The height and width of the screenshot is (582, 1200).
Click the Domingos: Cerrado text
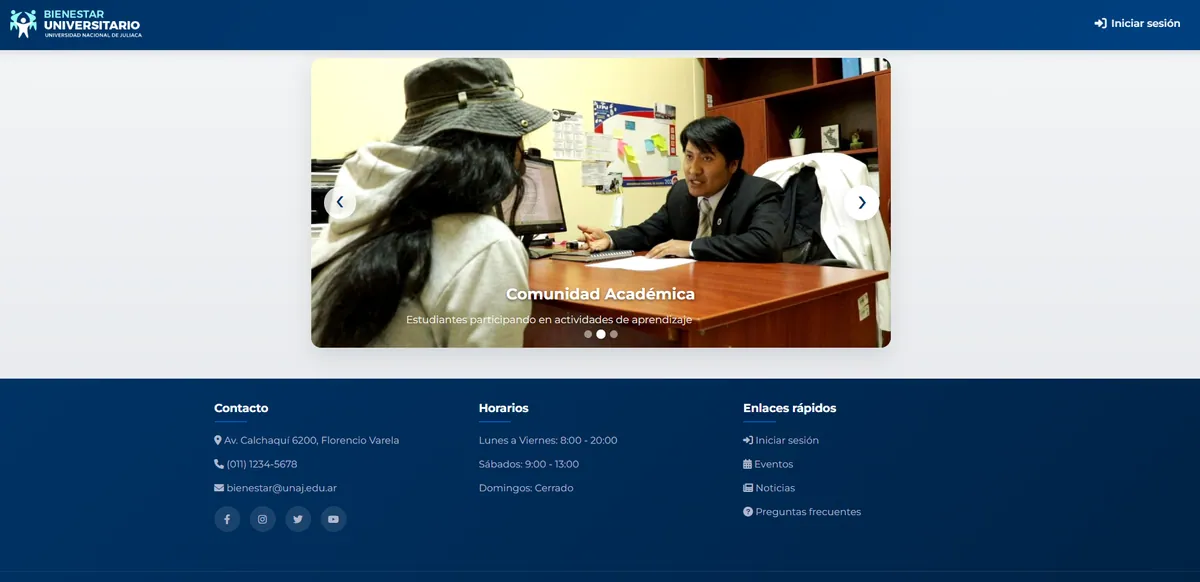click(x=526, y=488)
